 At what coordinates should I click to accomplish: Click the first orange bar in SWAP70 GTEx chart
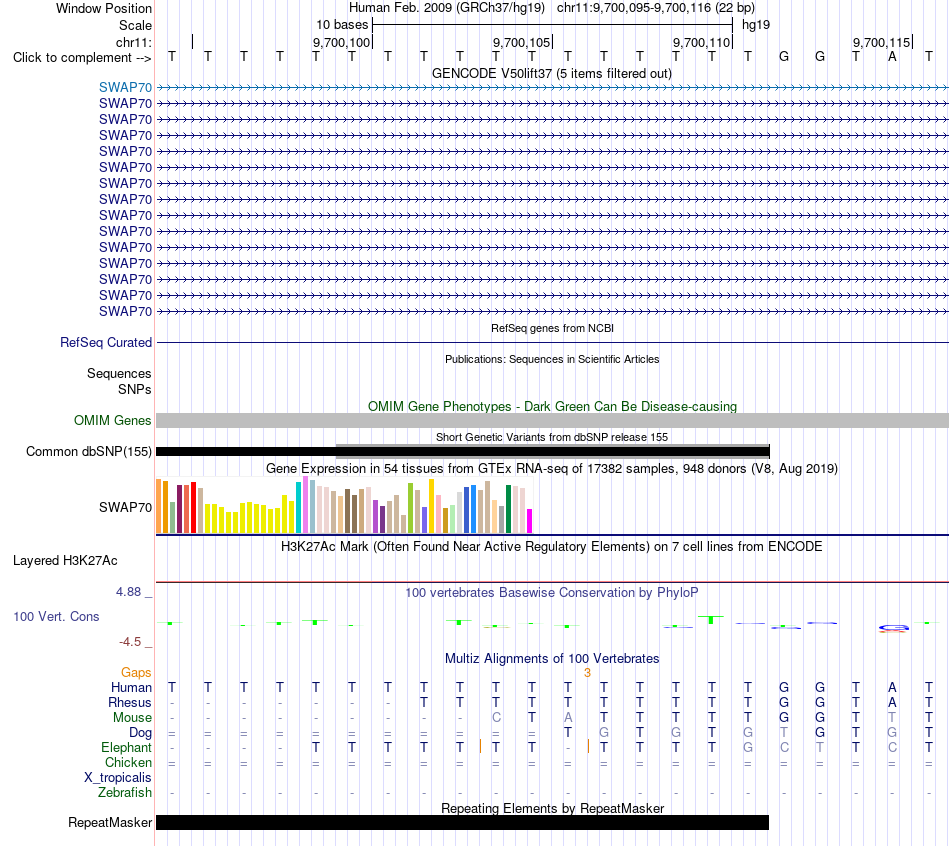[x=159, y=506]
